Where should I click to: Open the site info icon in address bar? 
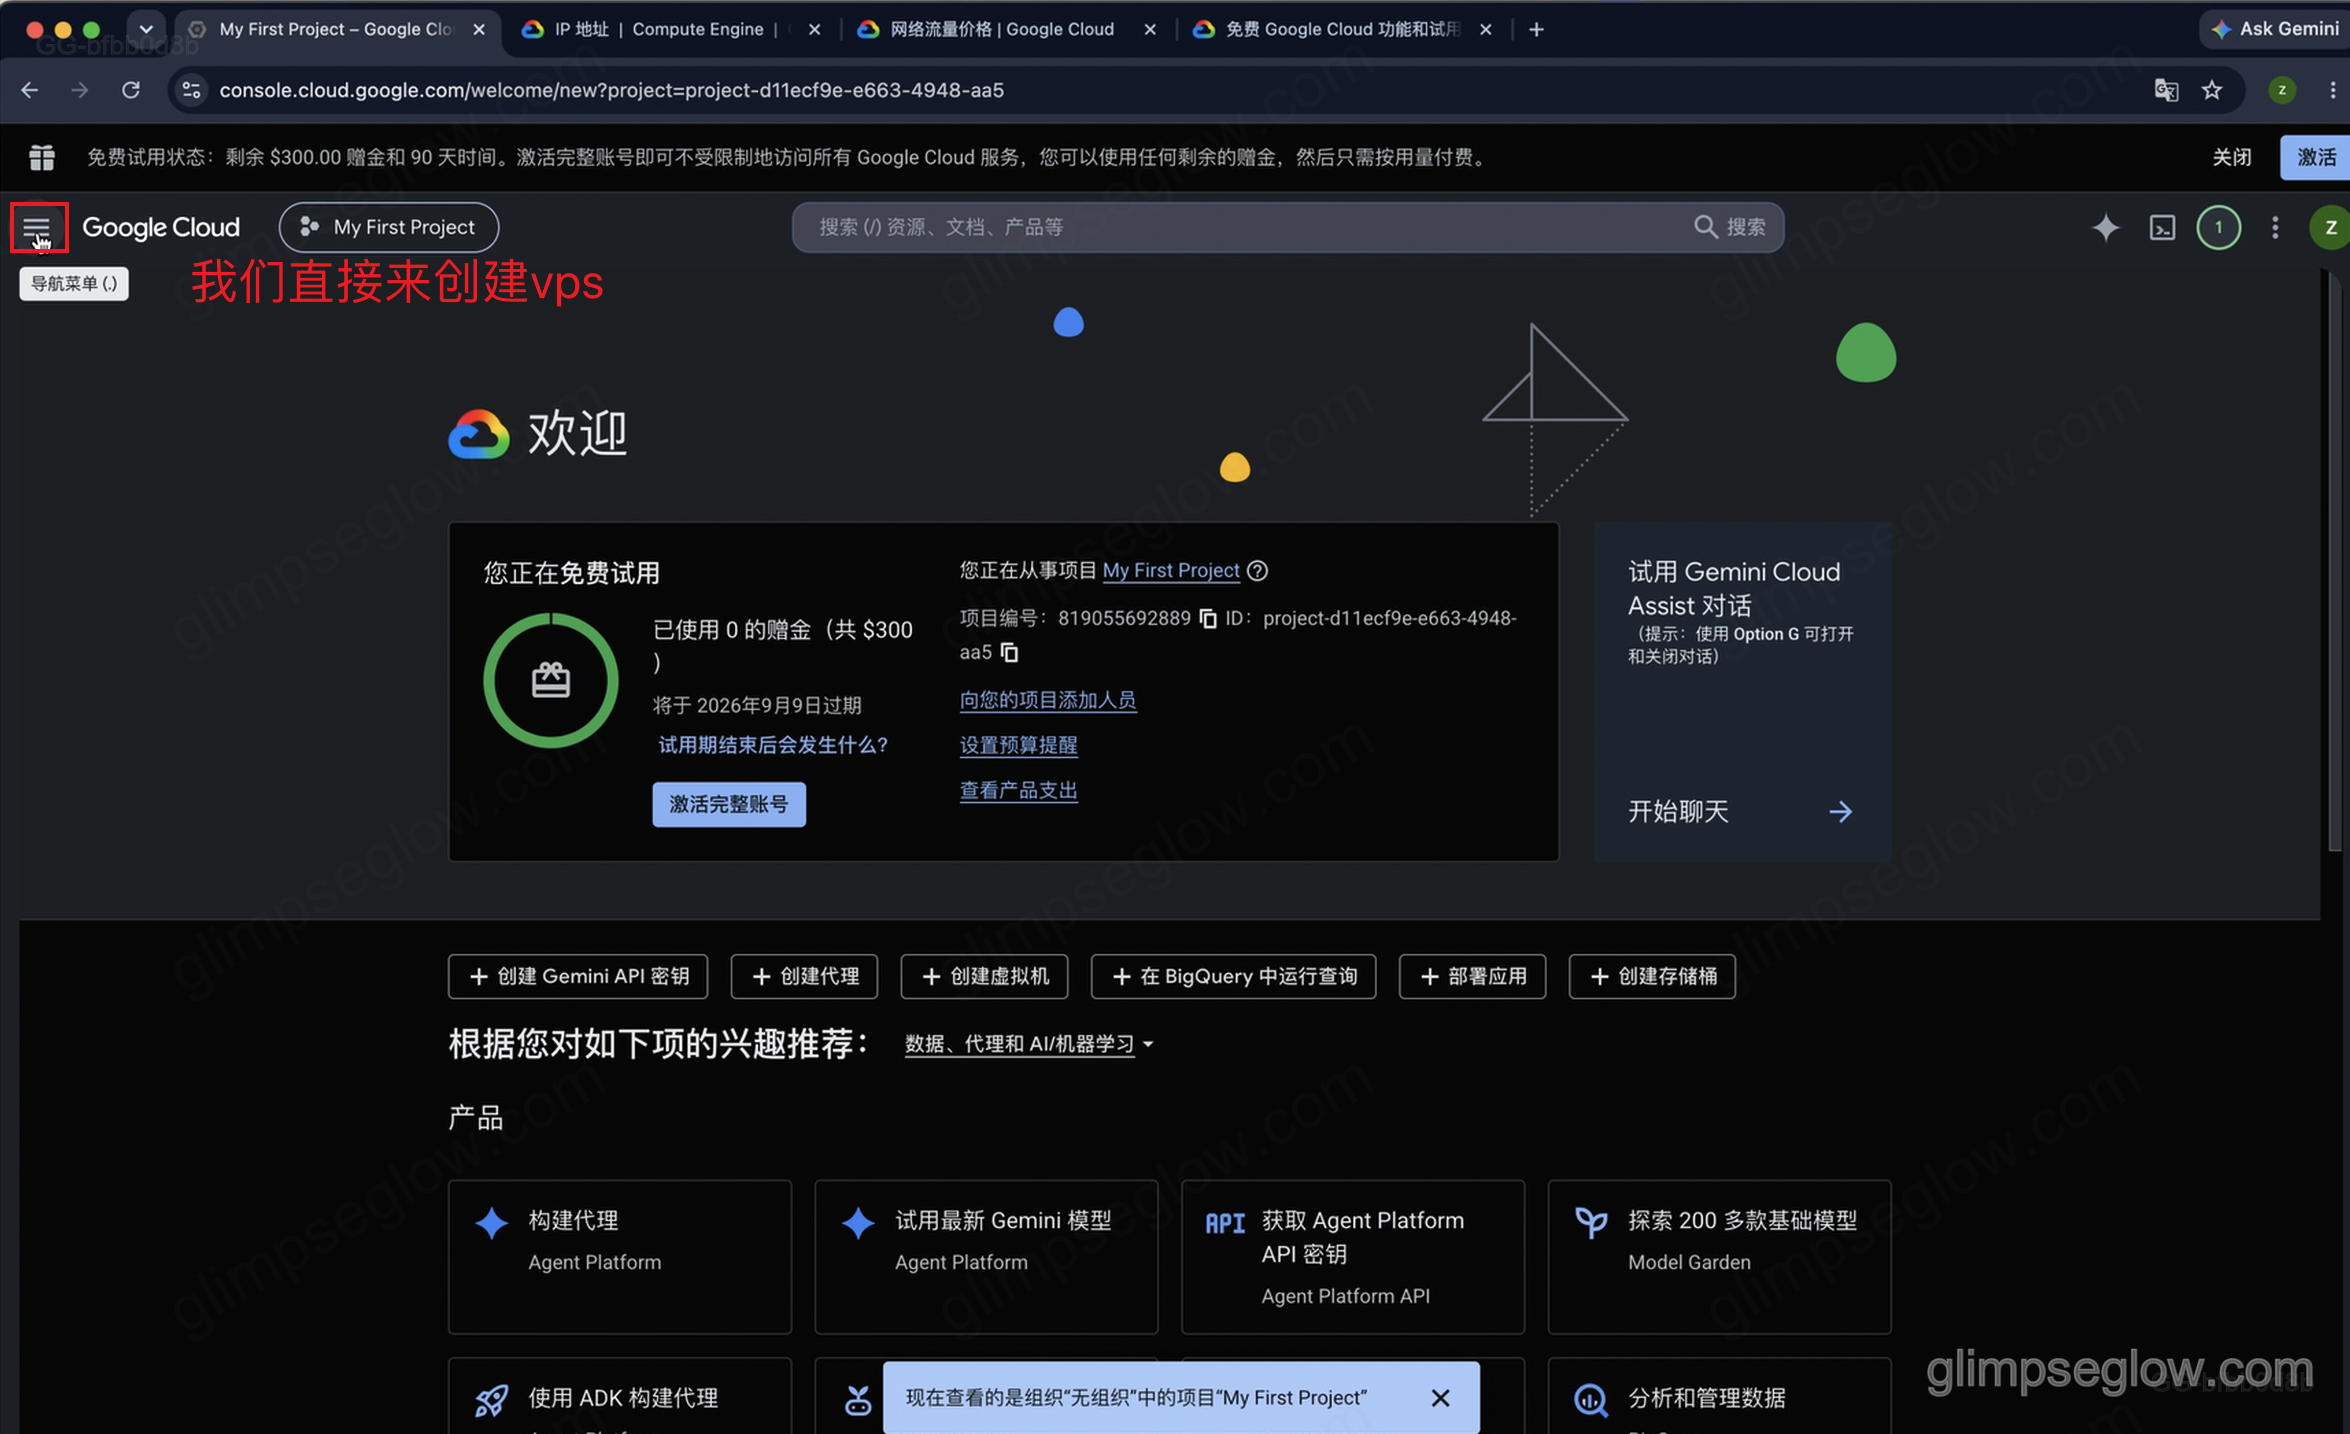(191, 90)
